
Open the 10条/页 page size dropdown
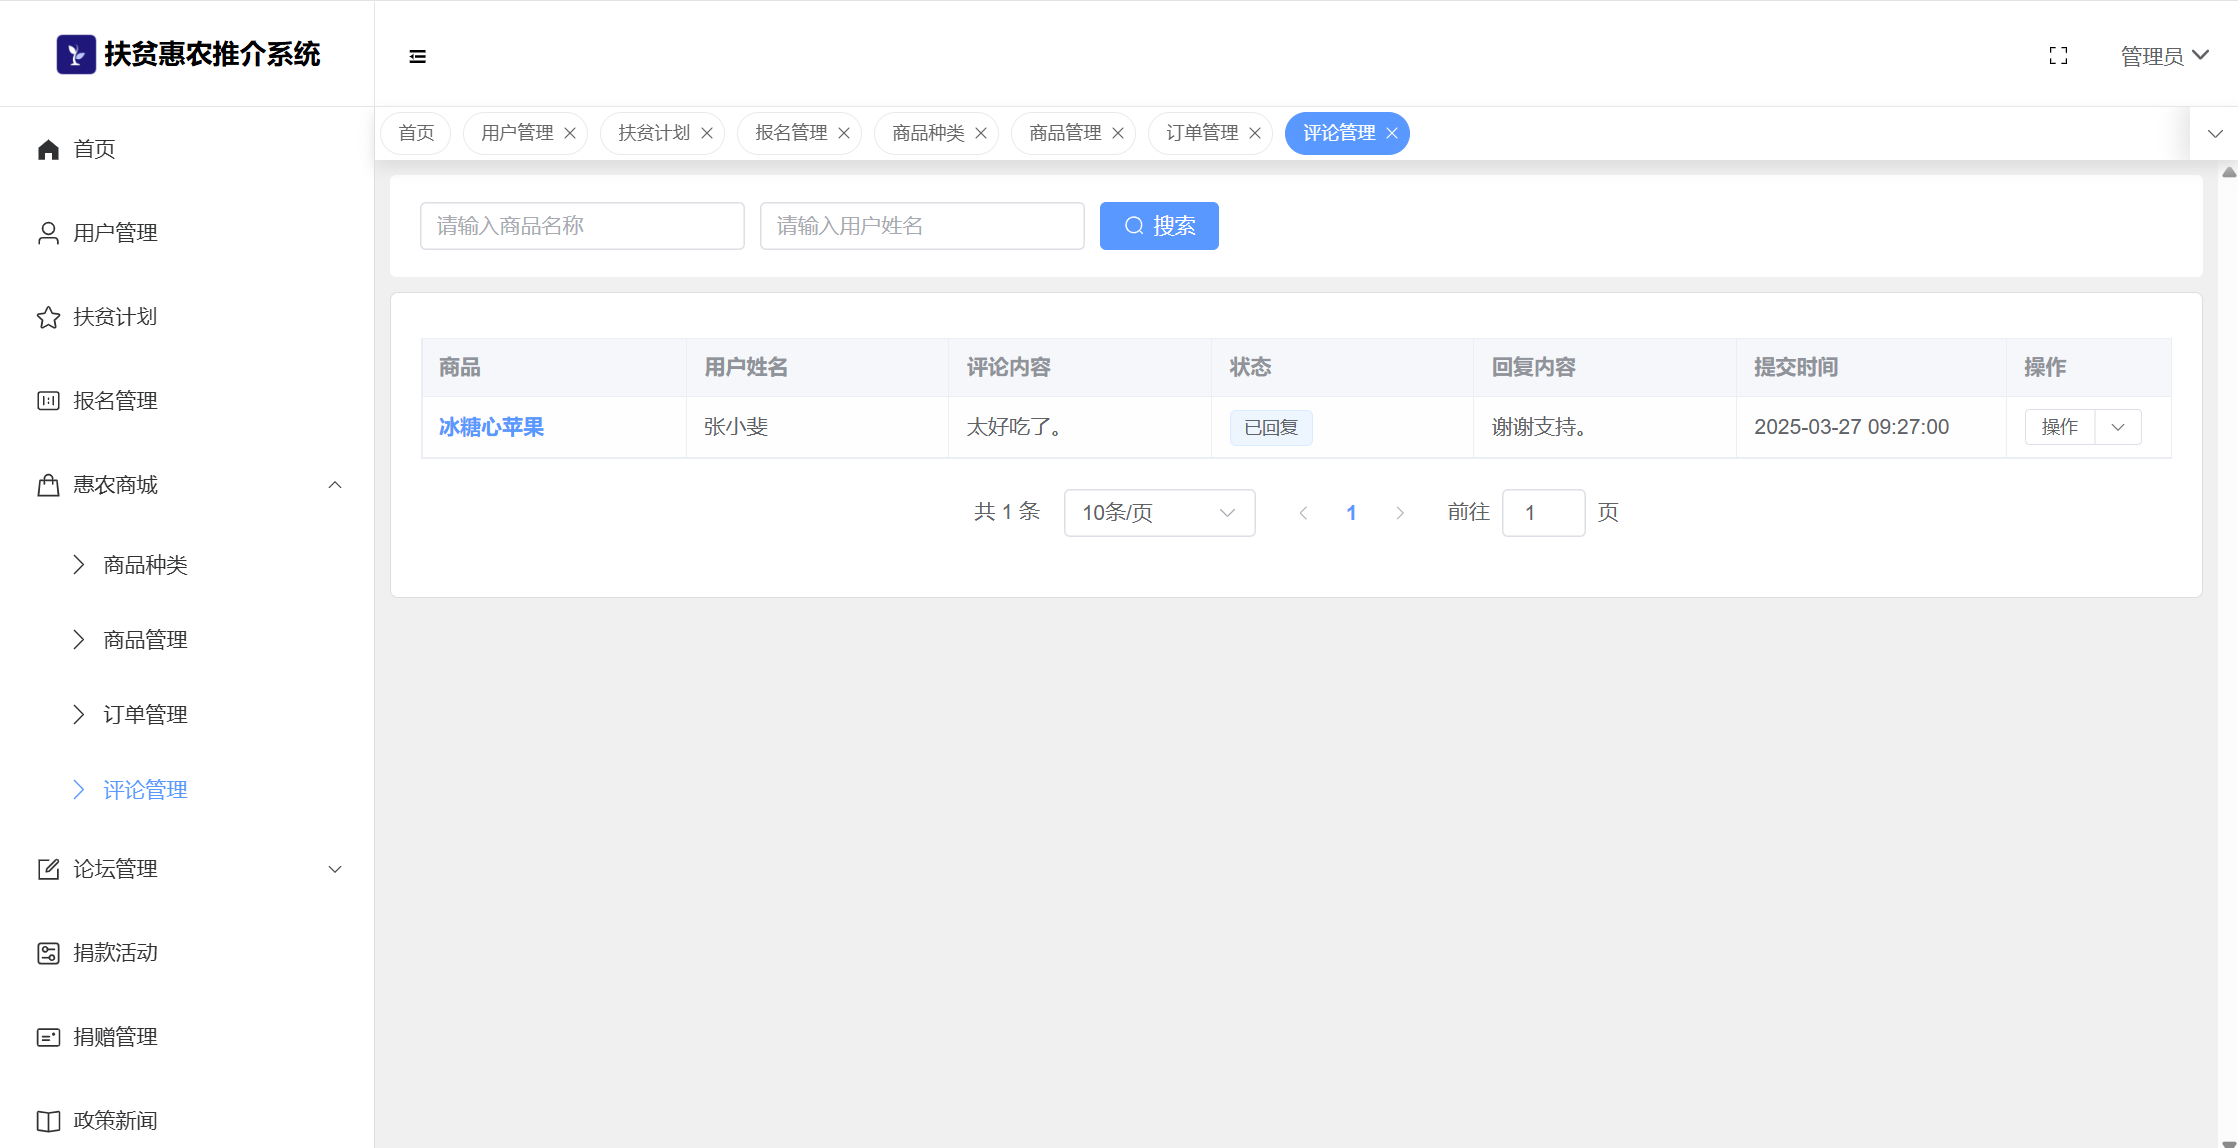1159,513
